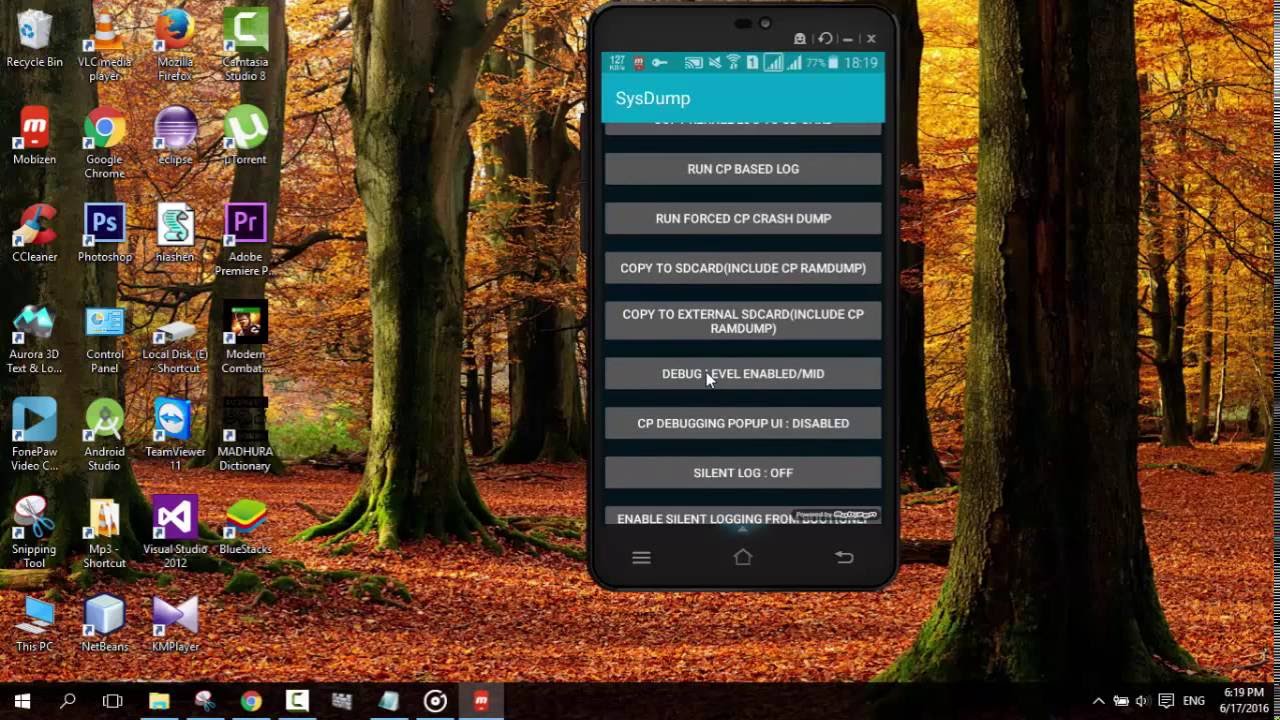Click the Mobizen face icon above phone screen
Screen dimensions: 1280x720
(800, 39)
